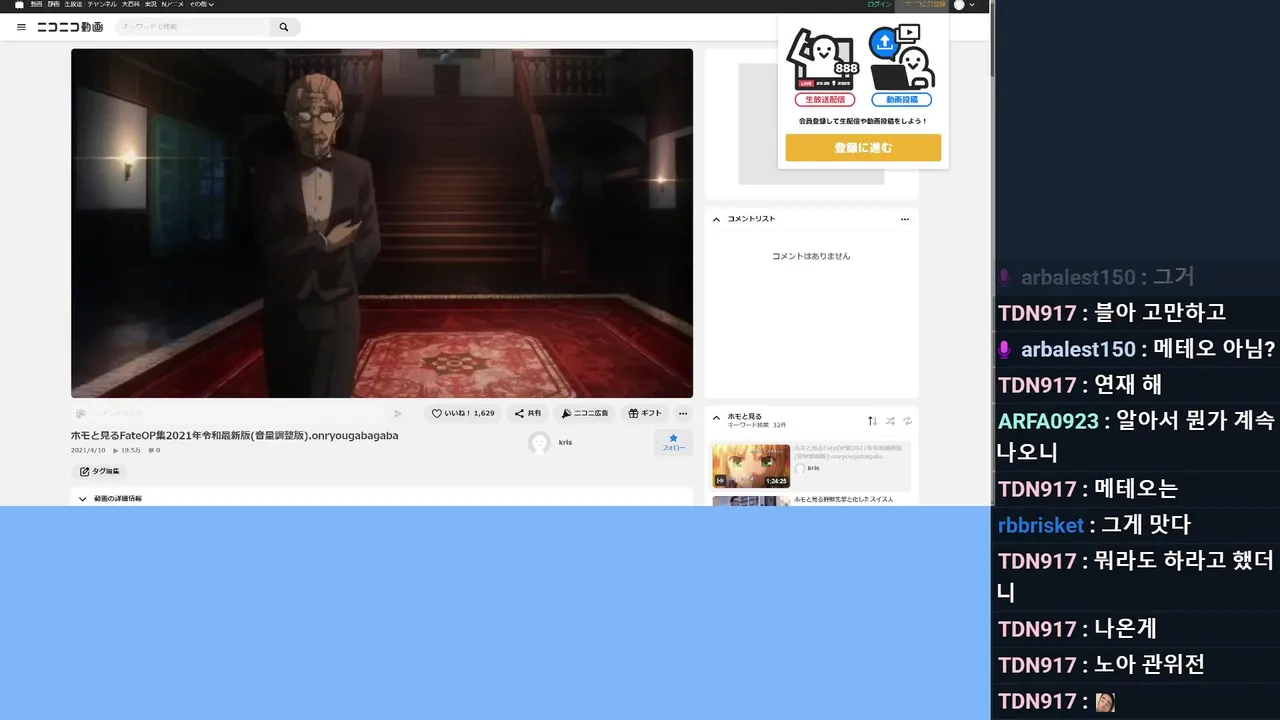Click the yellow 登録に進む button

pyautogui.click(x=863, y=148)
